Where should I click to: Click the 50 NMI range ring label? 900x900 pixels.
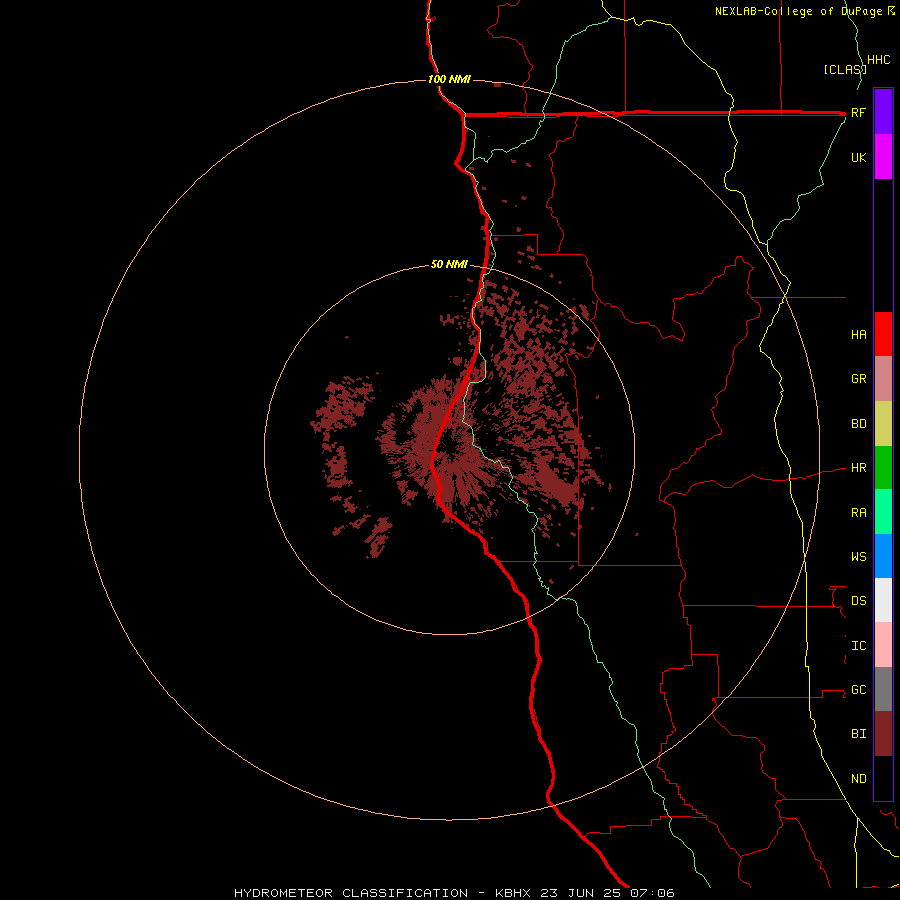pyautogui.click(x=449, y=264)
